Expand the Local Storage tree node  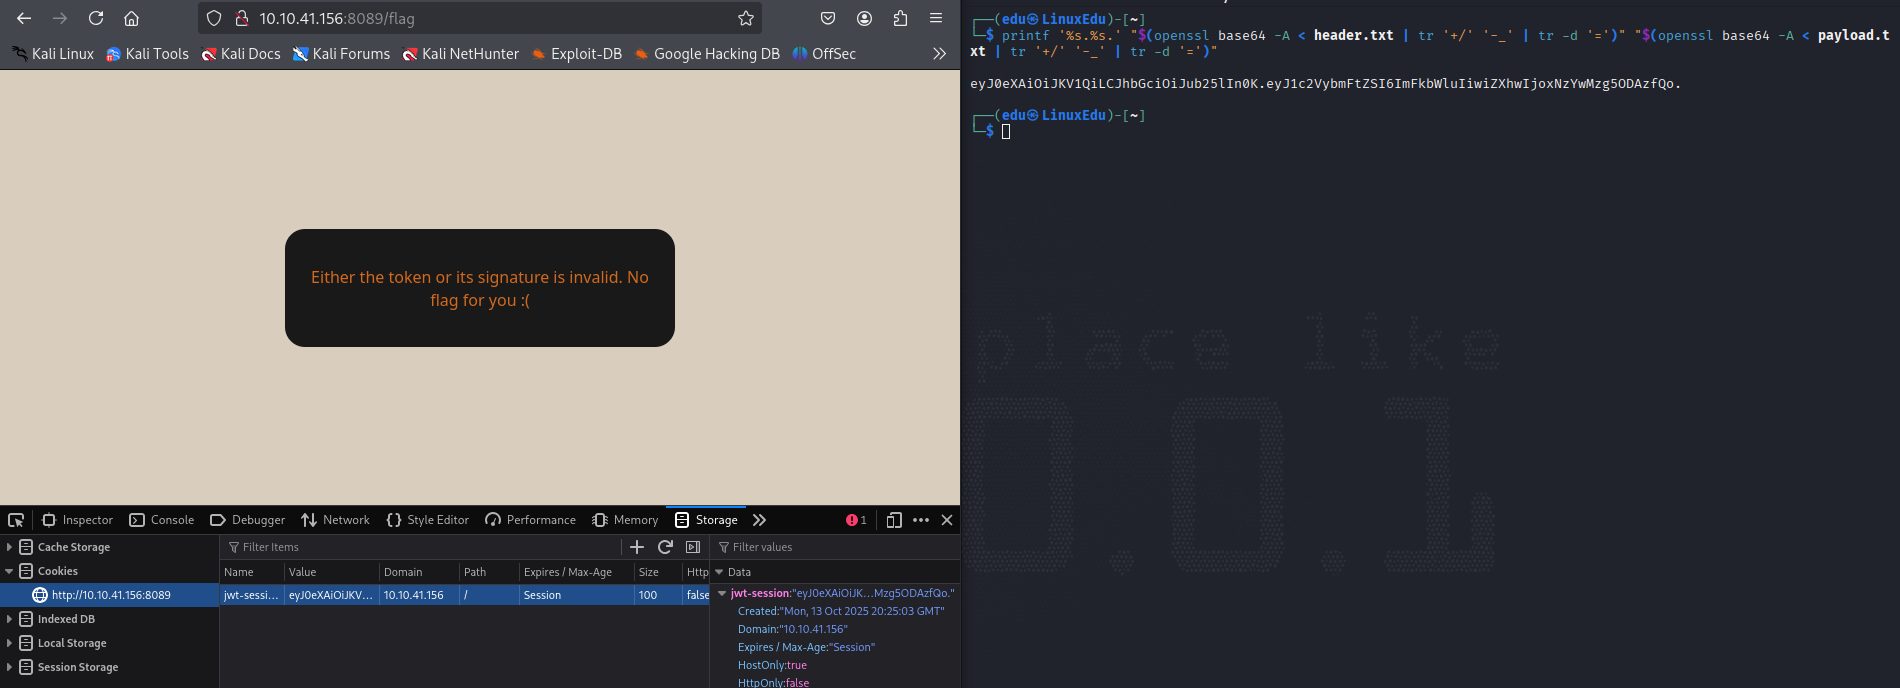[9, 643]
